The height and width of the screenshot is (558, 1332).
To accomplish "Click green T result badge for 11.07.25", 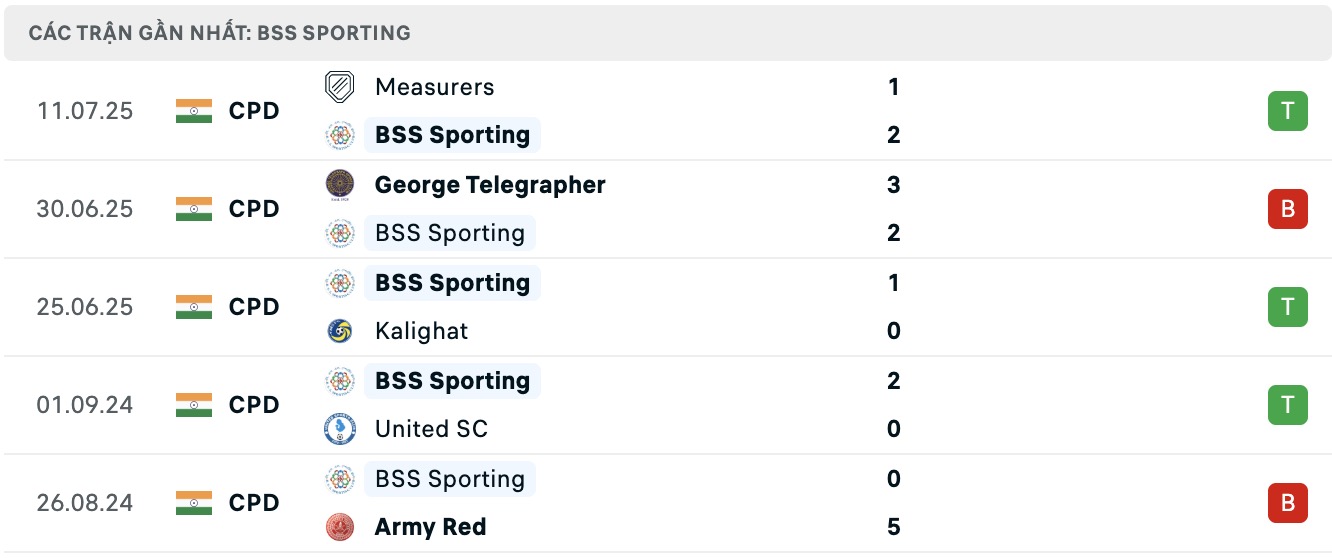I will coord(1287,111).
